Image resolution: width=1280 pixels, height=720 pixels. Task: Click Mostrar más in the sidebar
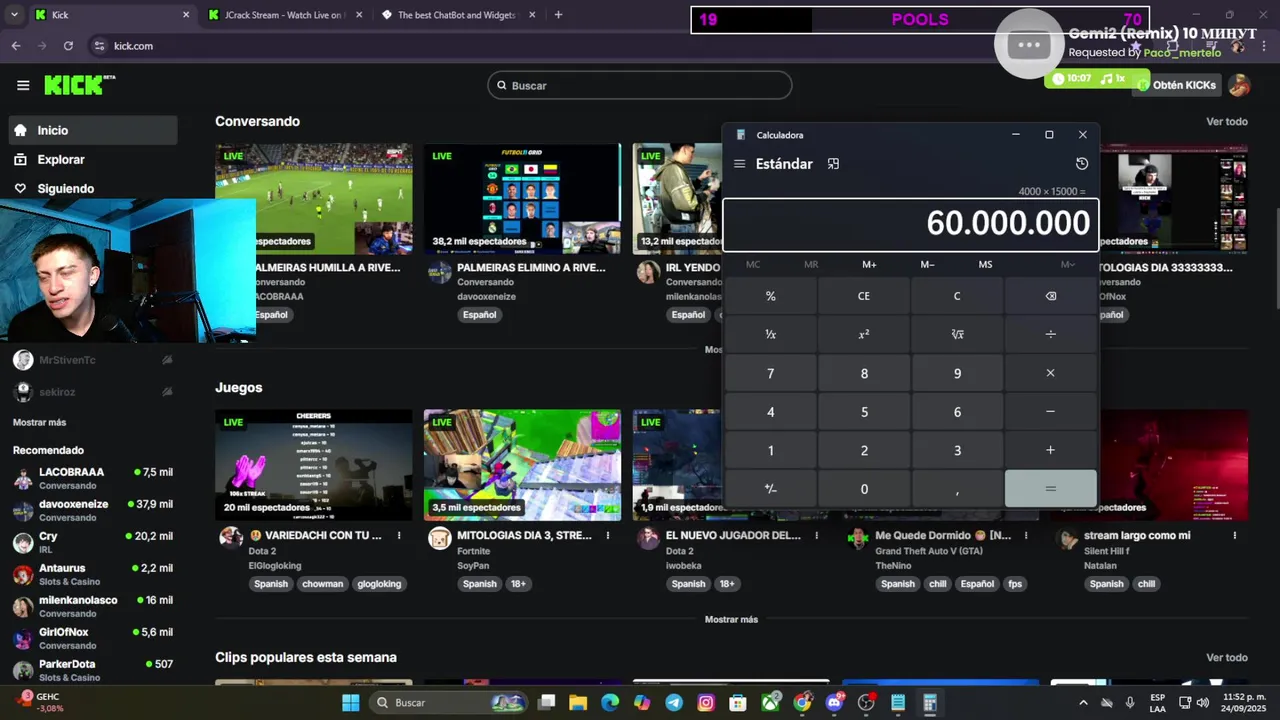point(39,422)
